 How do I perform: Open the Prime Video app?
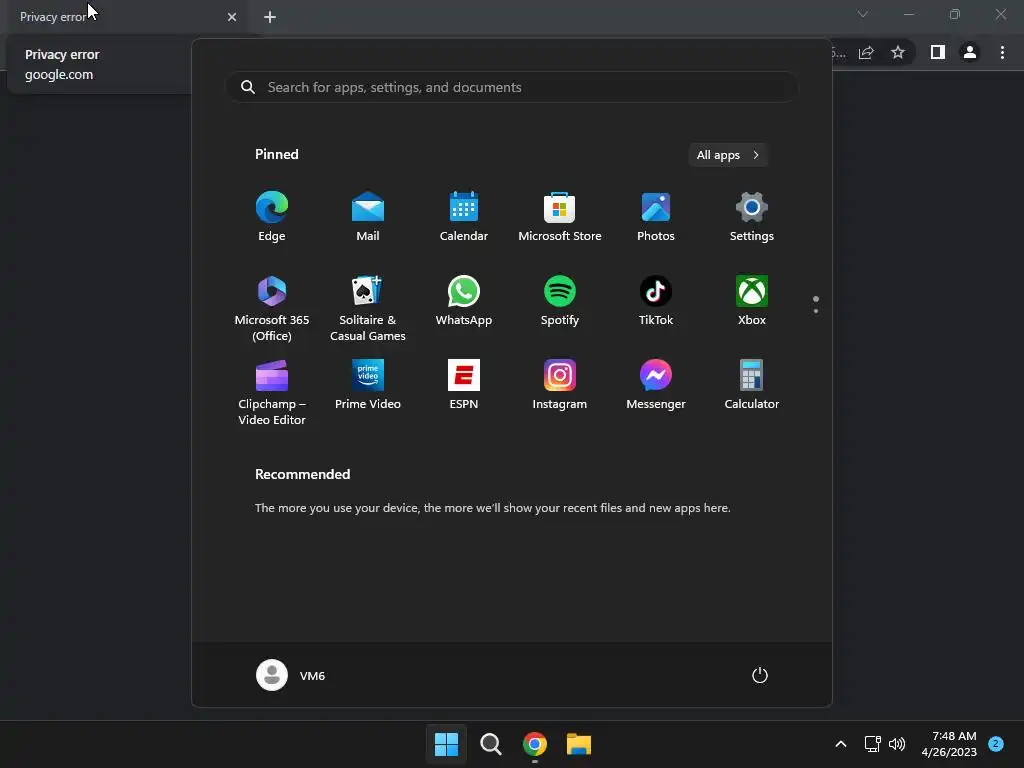(x=368, y=384)
